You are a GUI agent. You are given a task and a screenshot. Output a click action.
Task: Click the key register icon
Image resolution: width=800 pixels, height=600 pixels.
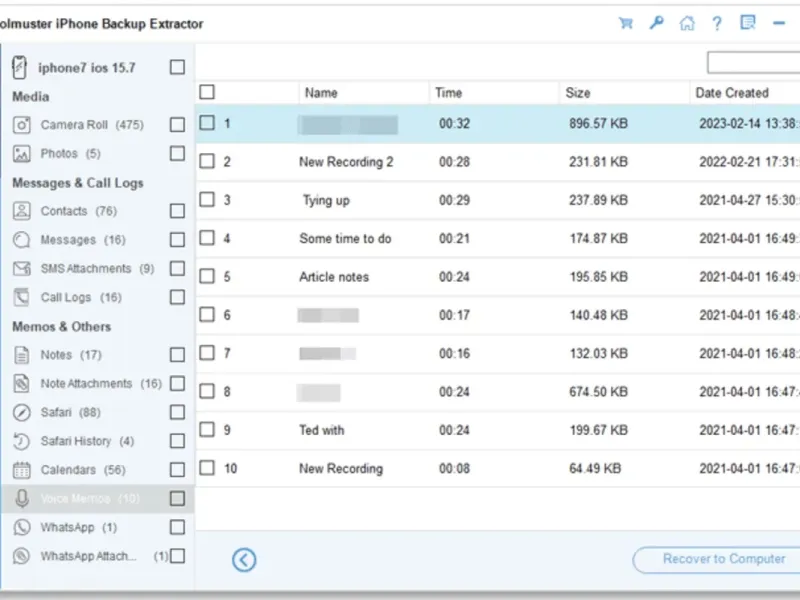656,23
